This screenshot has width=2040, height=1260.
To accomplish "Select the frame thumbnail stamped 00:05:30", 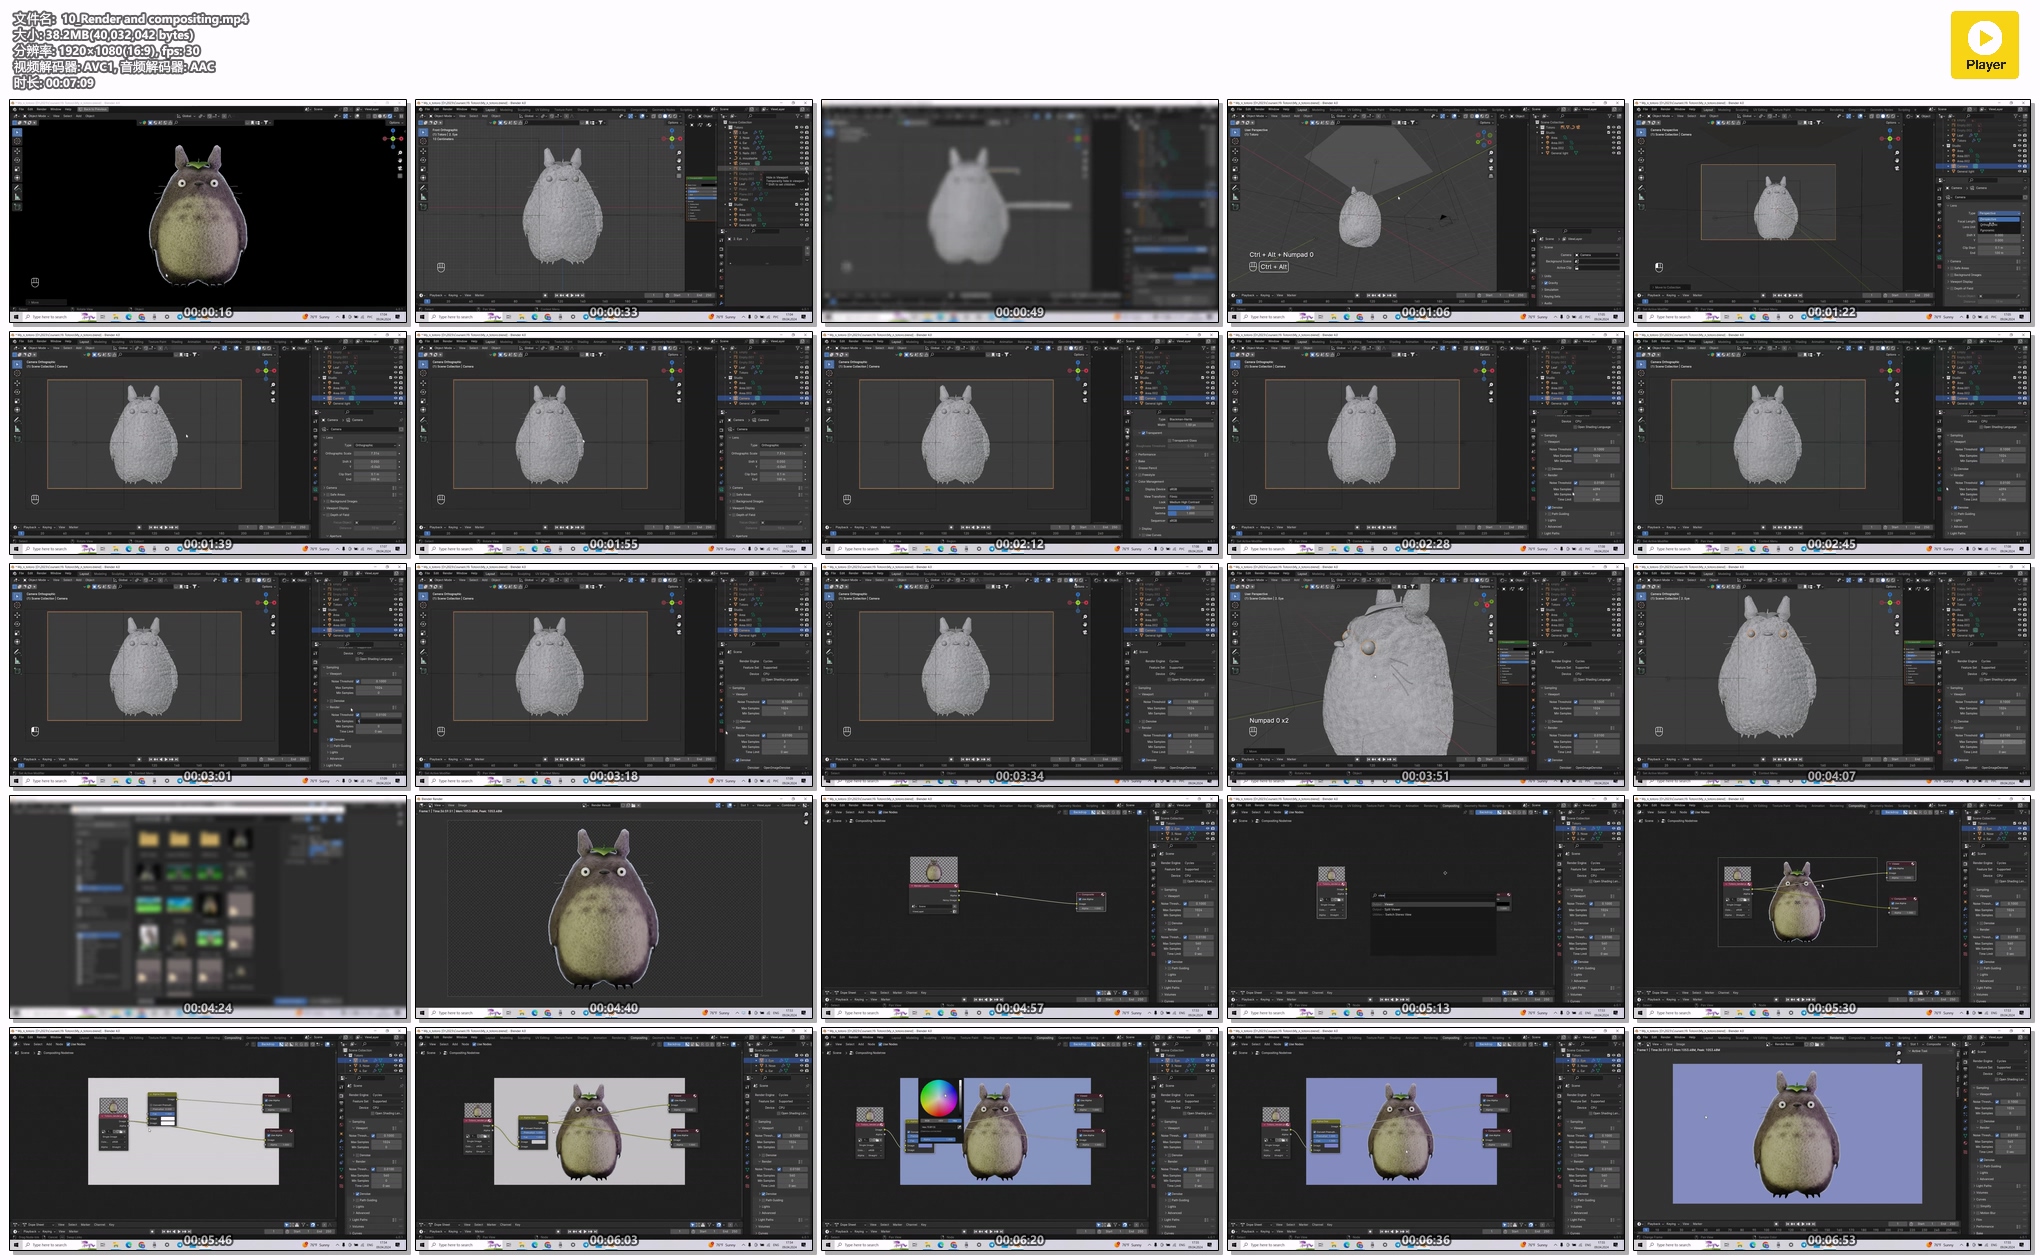I will pos(1833,907).
